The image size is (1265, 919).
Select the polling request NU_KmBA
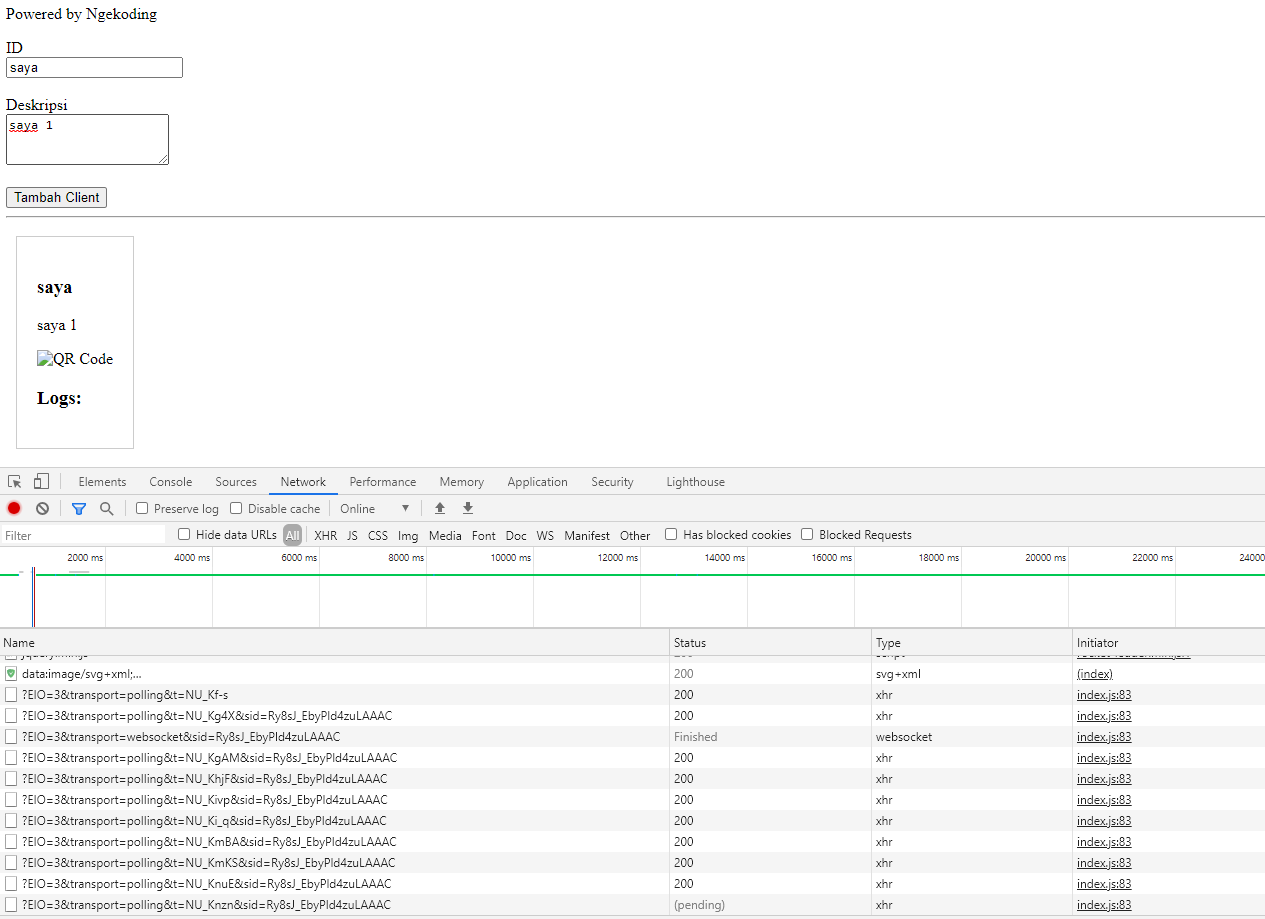point(632,842)
